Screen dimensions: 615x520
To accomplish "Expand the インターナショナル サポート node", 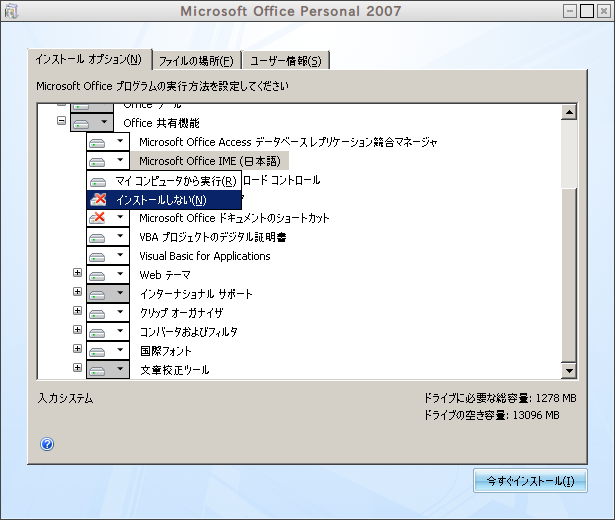I will click(78, 291).
